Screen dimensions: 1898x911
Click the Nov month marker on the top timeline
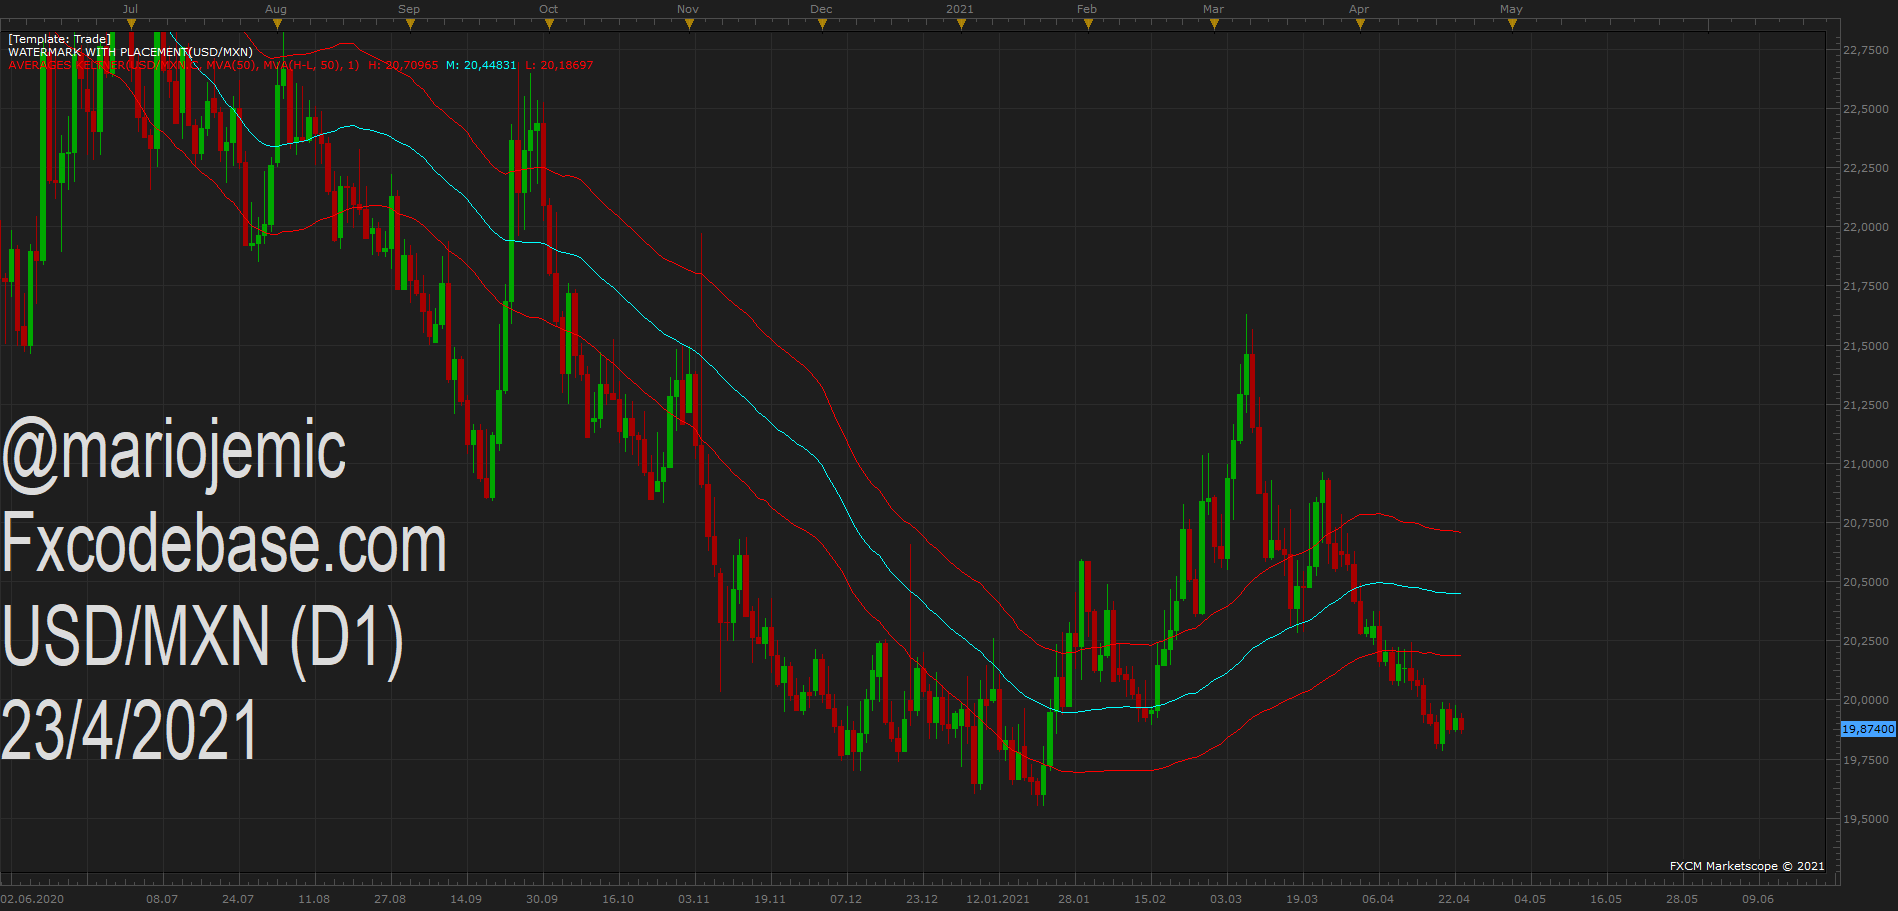click(688, 9)
